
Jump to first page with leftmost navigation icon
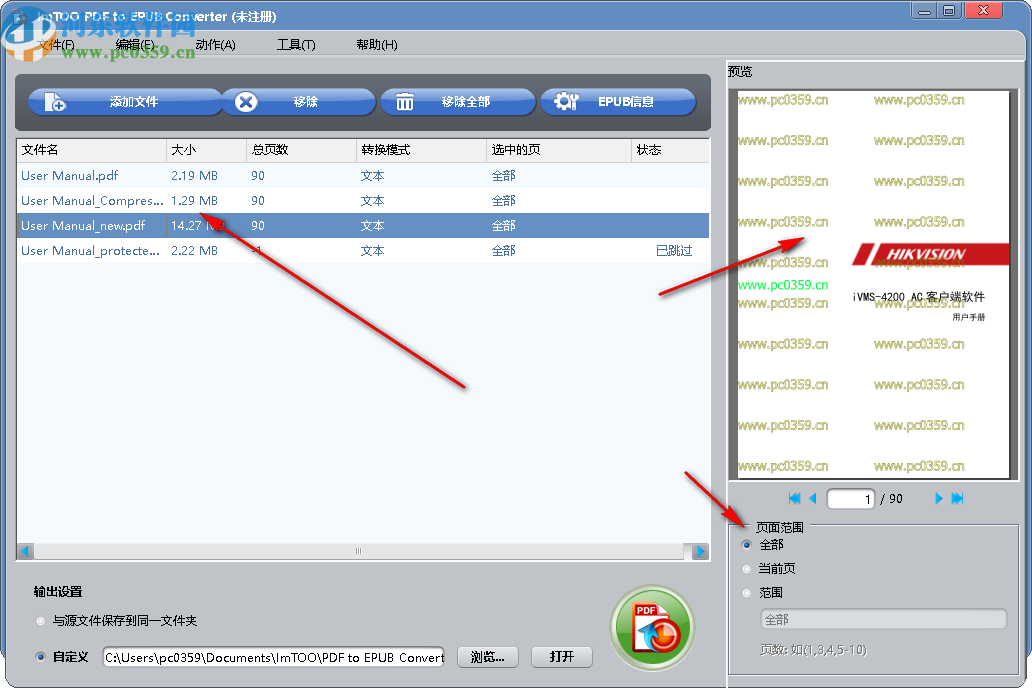[x=794, y=498]
